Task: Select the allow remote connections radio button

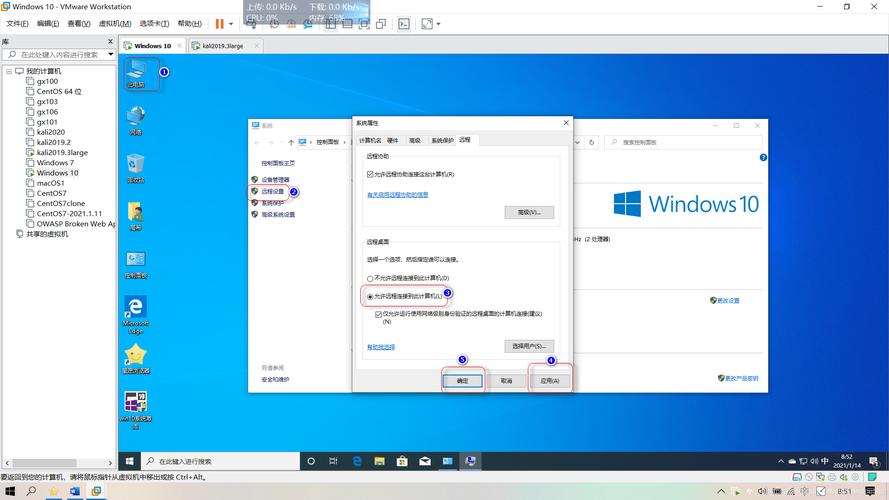Action: point(370,296)
